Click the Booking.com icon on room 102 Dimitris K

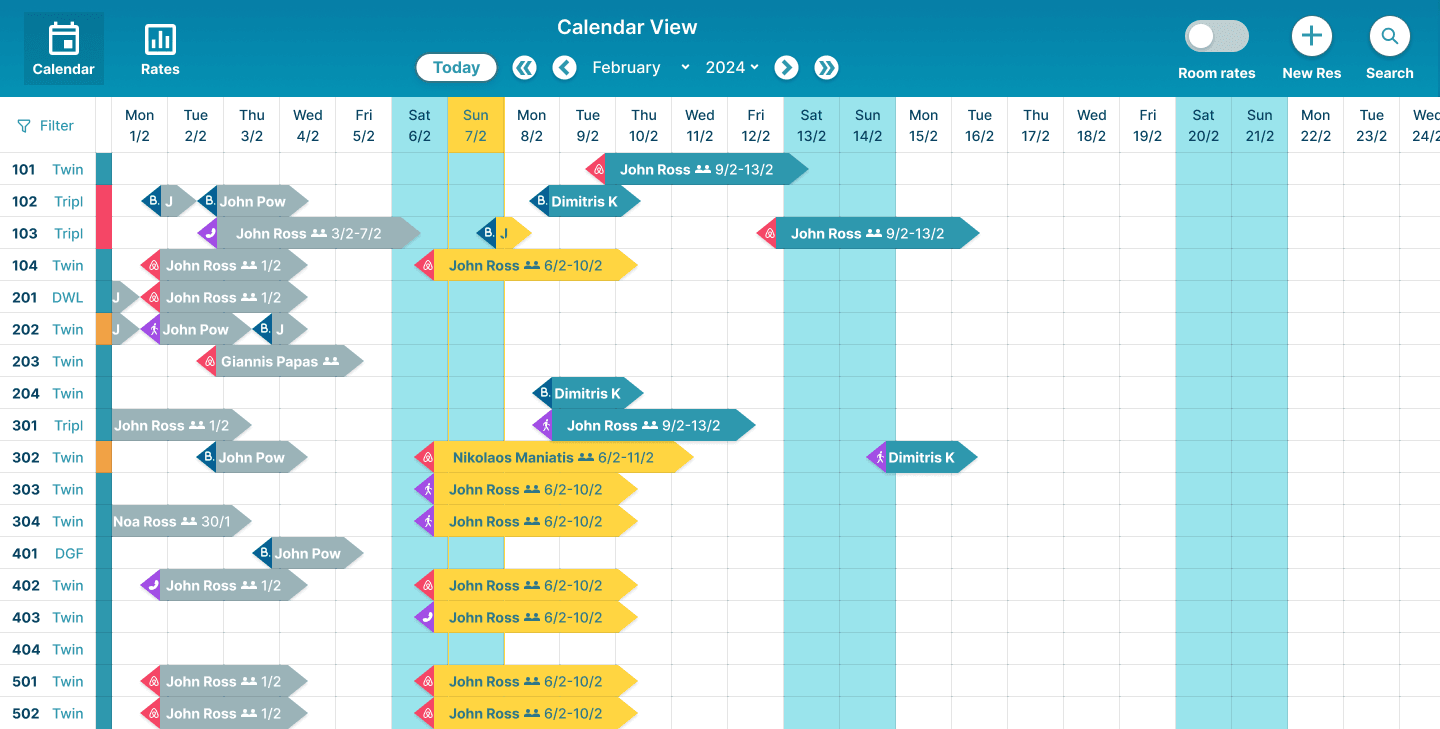540,201
